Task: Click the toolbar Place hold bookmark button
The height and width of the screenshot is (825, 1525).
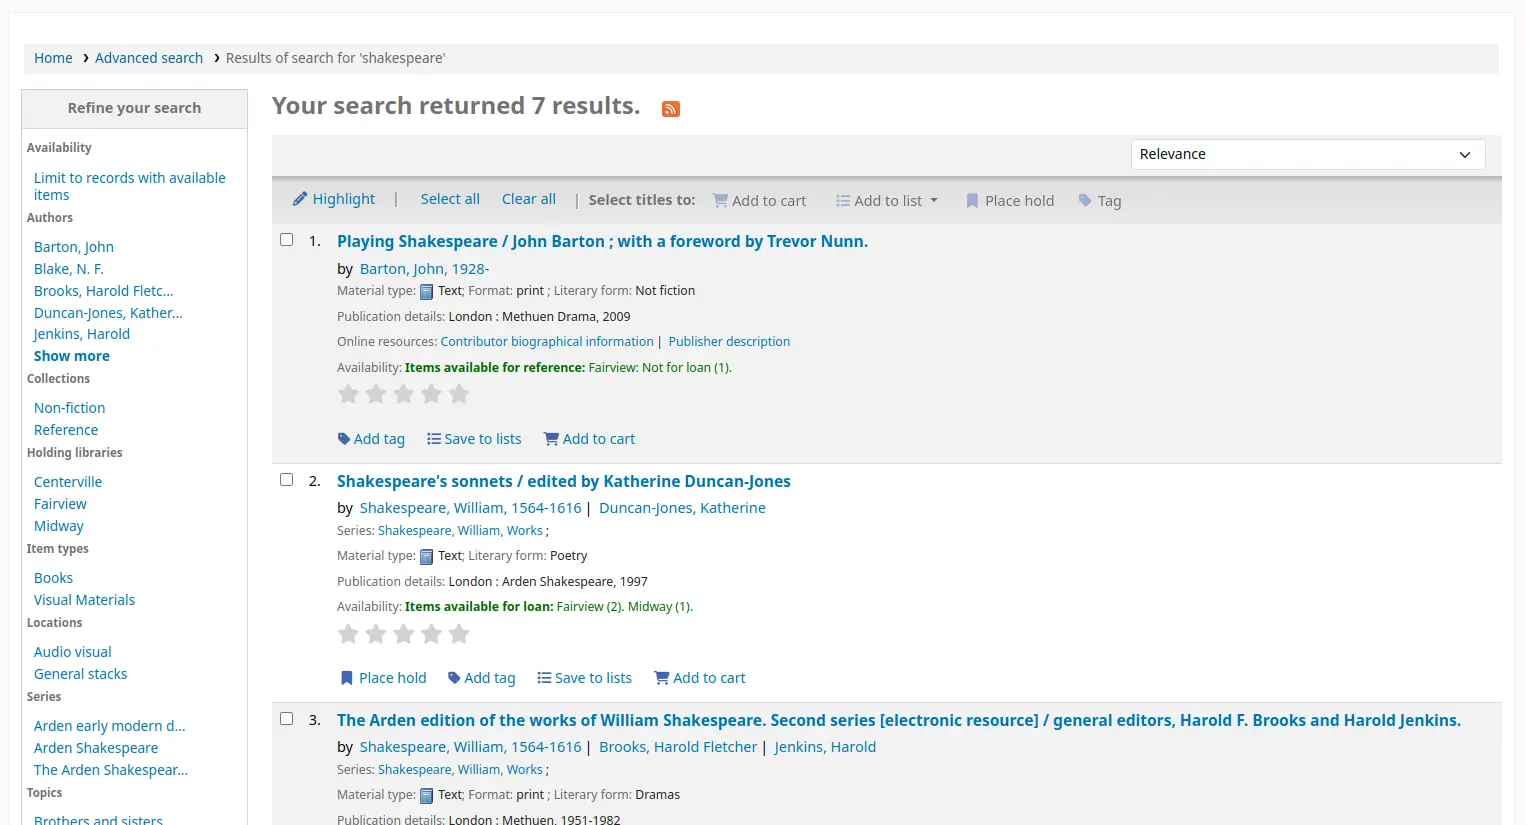Action: pyautogui.click(x=1009, y=200)
